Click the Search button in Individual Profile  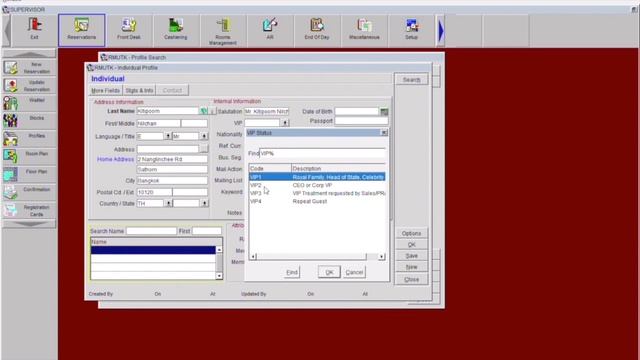click(x=411, y=80)
